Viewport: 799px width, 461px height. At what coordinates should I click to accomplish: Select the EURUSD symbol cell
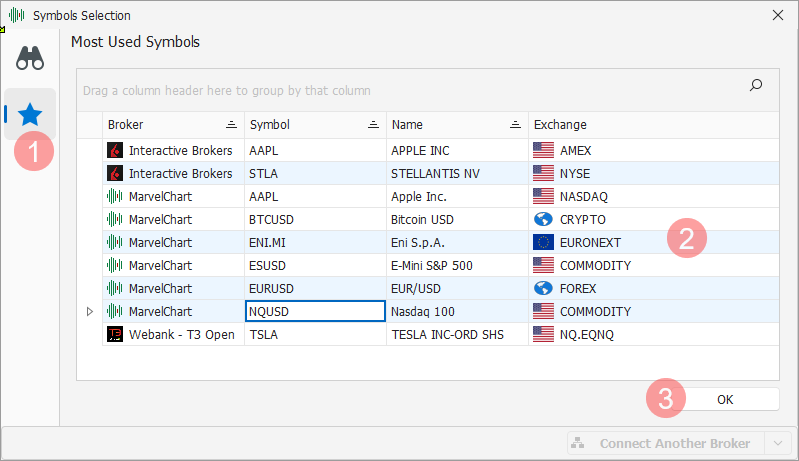tap(315, 288)
